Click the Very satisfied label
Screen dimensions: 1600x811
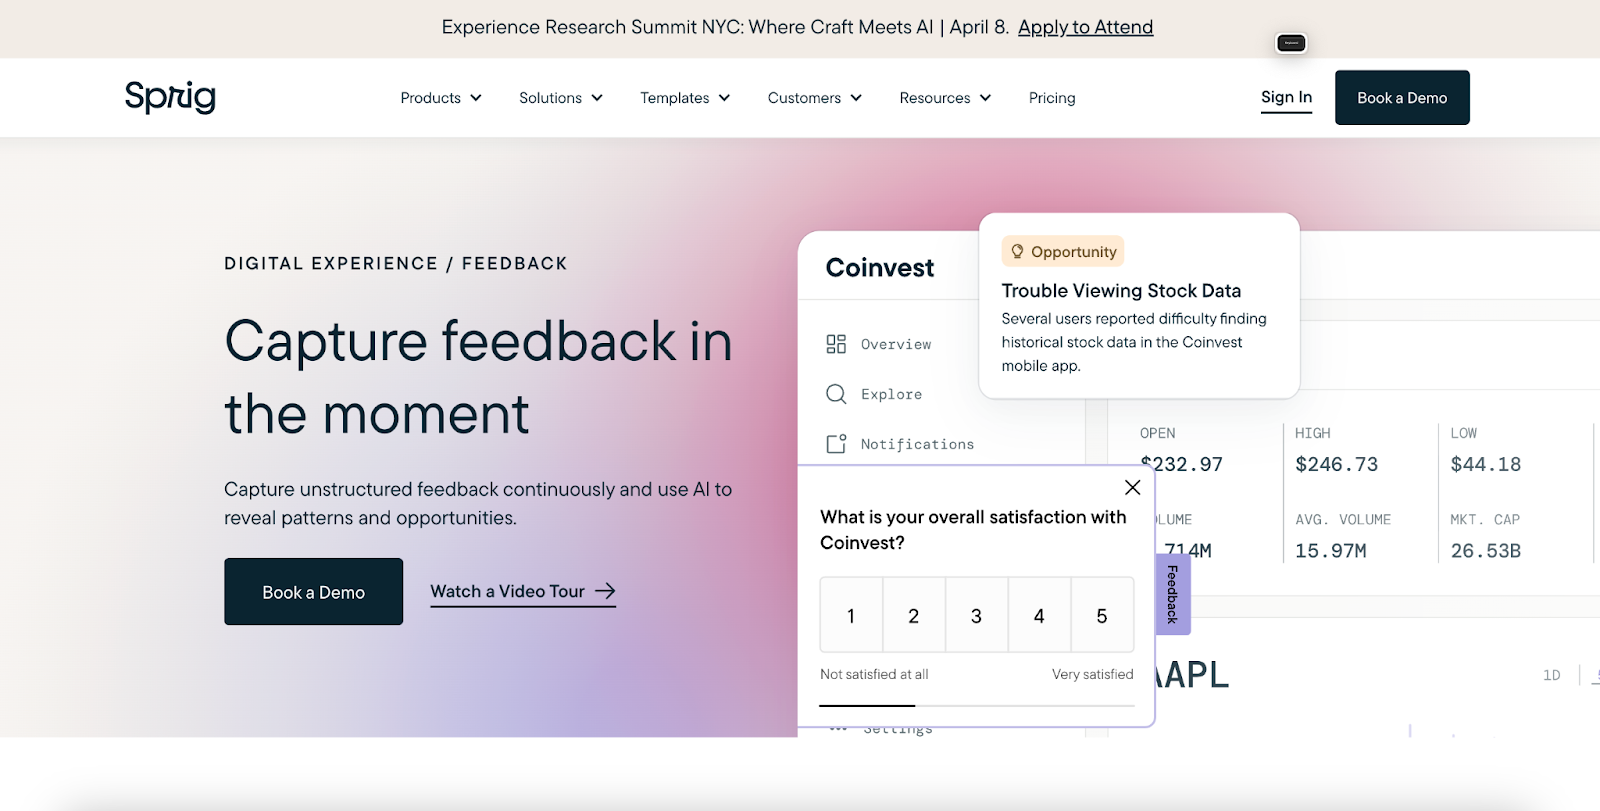tap(1092, 674)
